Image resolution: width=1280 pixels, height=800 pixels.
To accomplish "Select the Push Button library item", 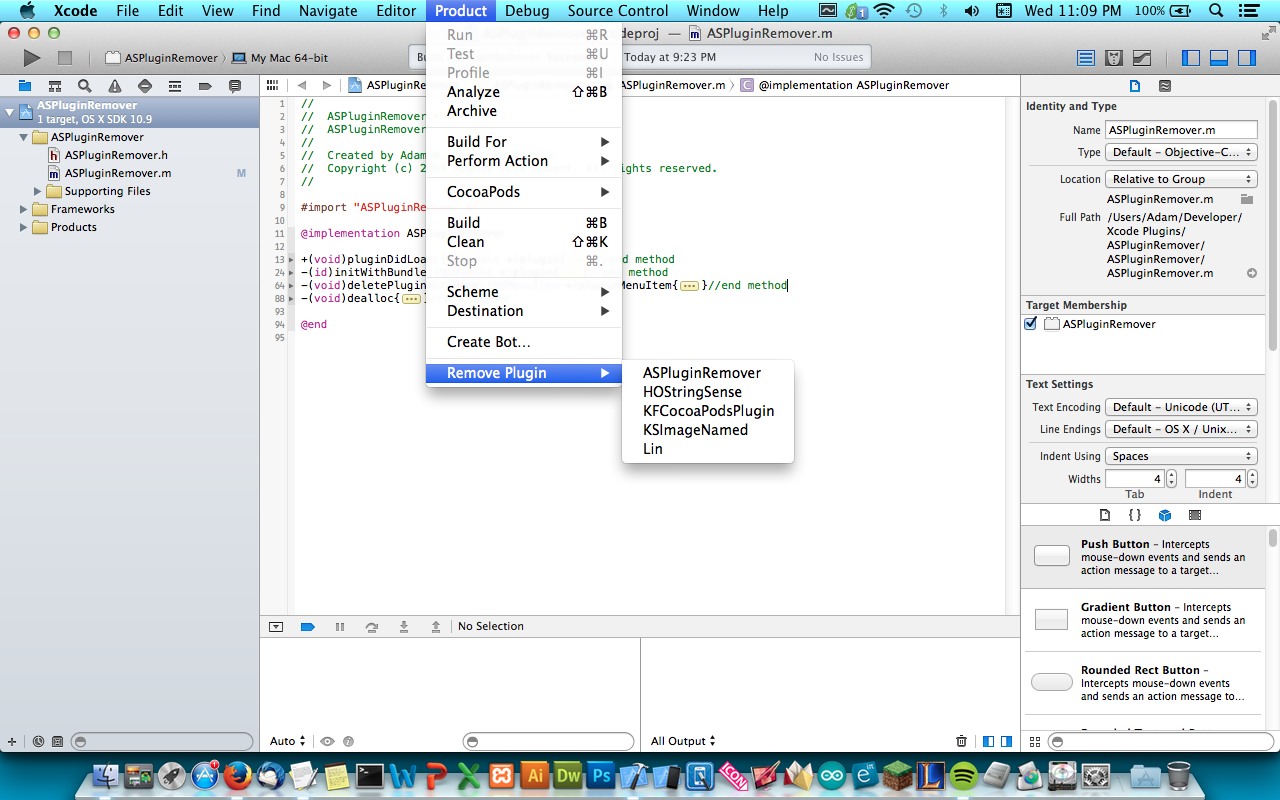I will pos(1145,558).
